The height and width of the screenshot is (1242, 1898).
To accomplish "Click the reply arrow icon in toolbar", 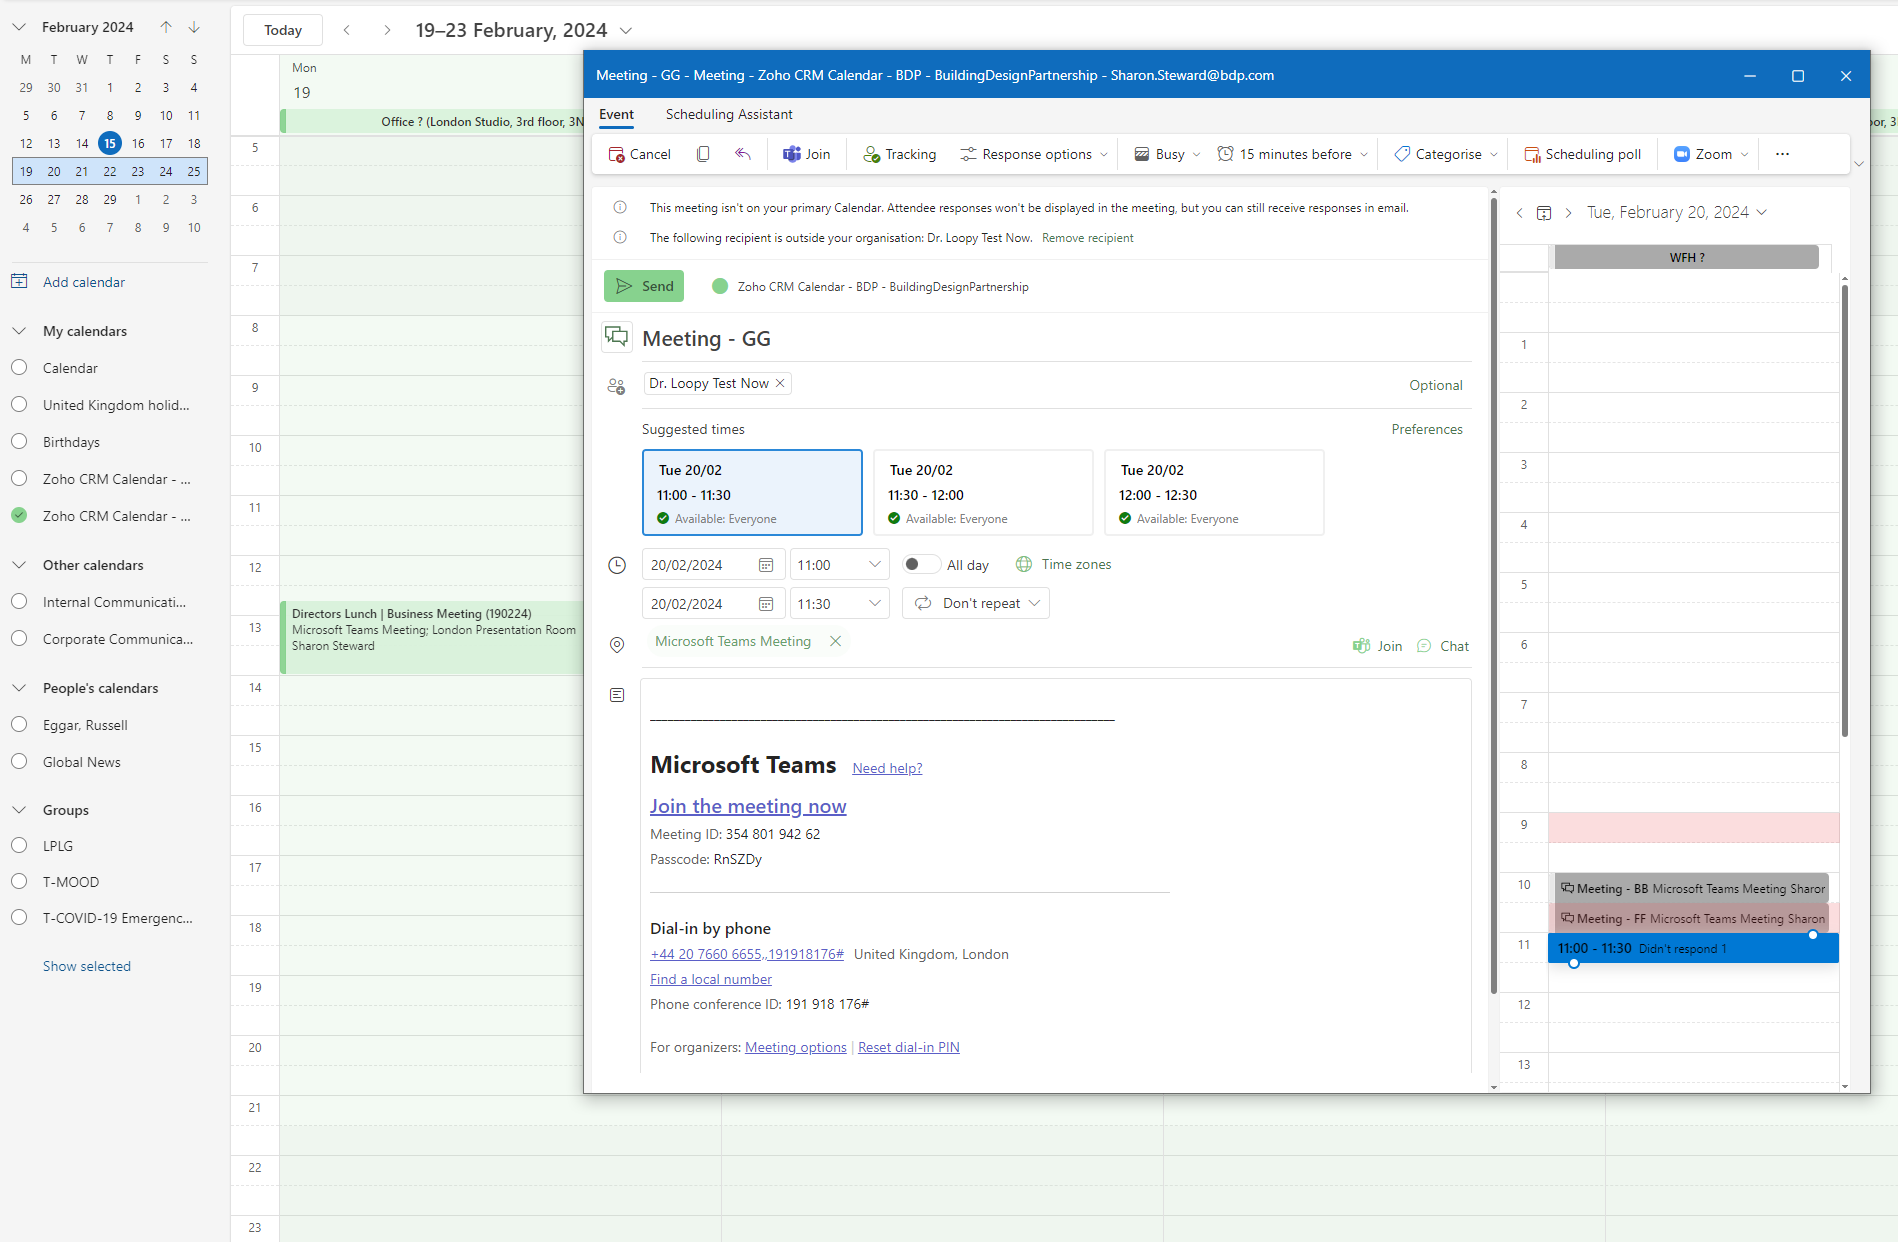I will pyautogui.click(x=743, y=154).
